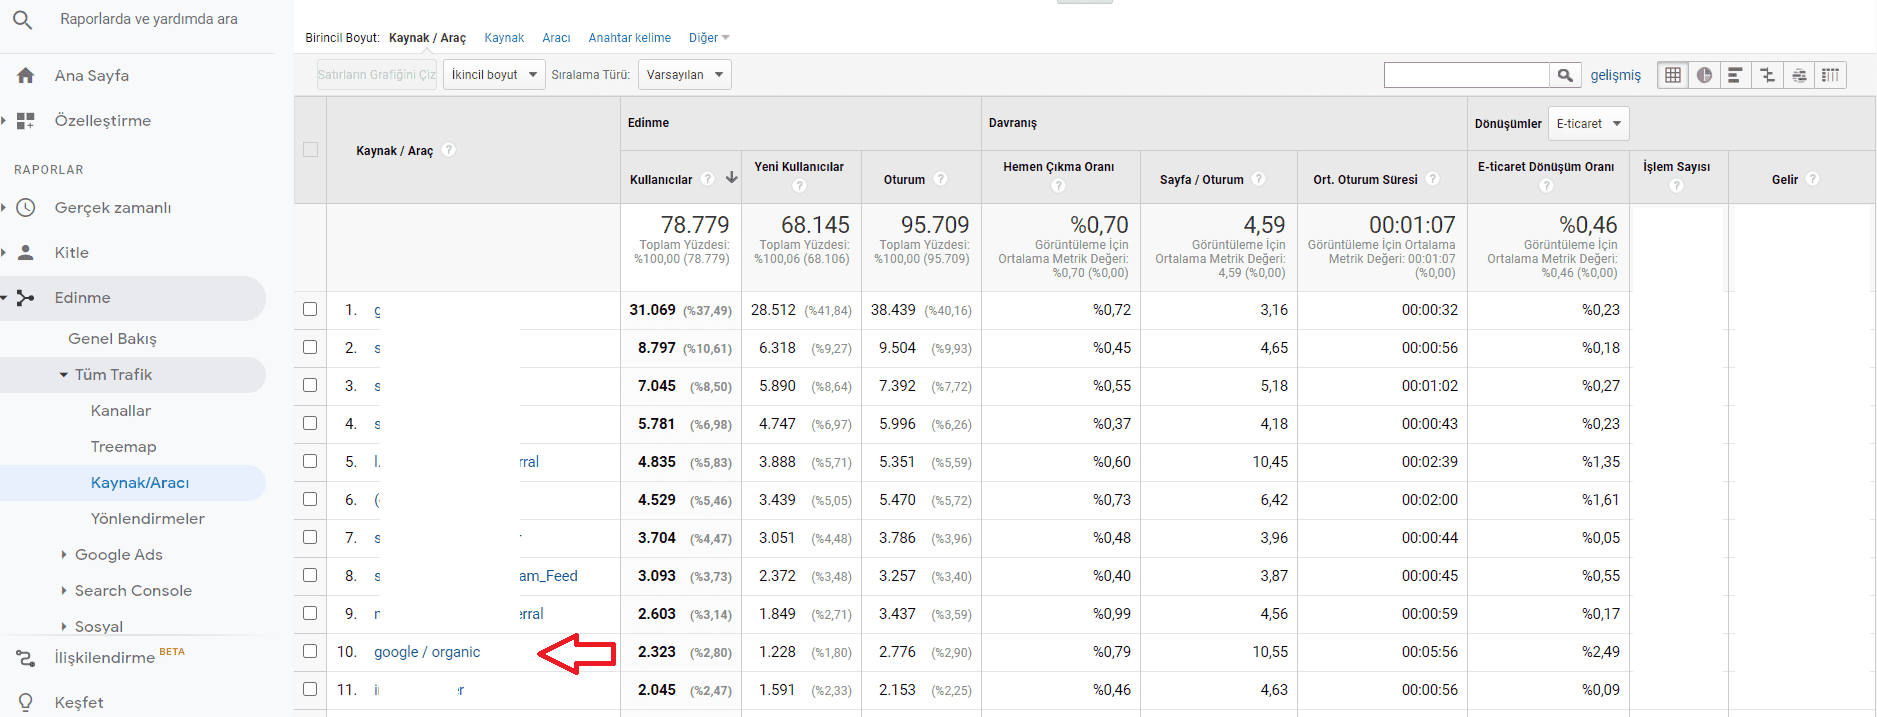Switch primary dimension to Anahtar kelime
The height and width of the screenshot is (717, 1877).
629,38
